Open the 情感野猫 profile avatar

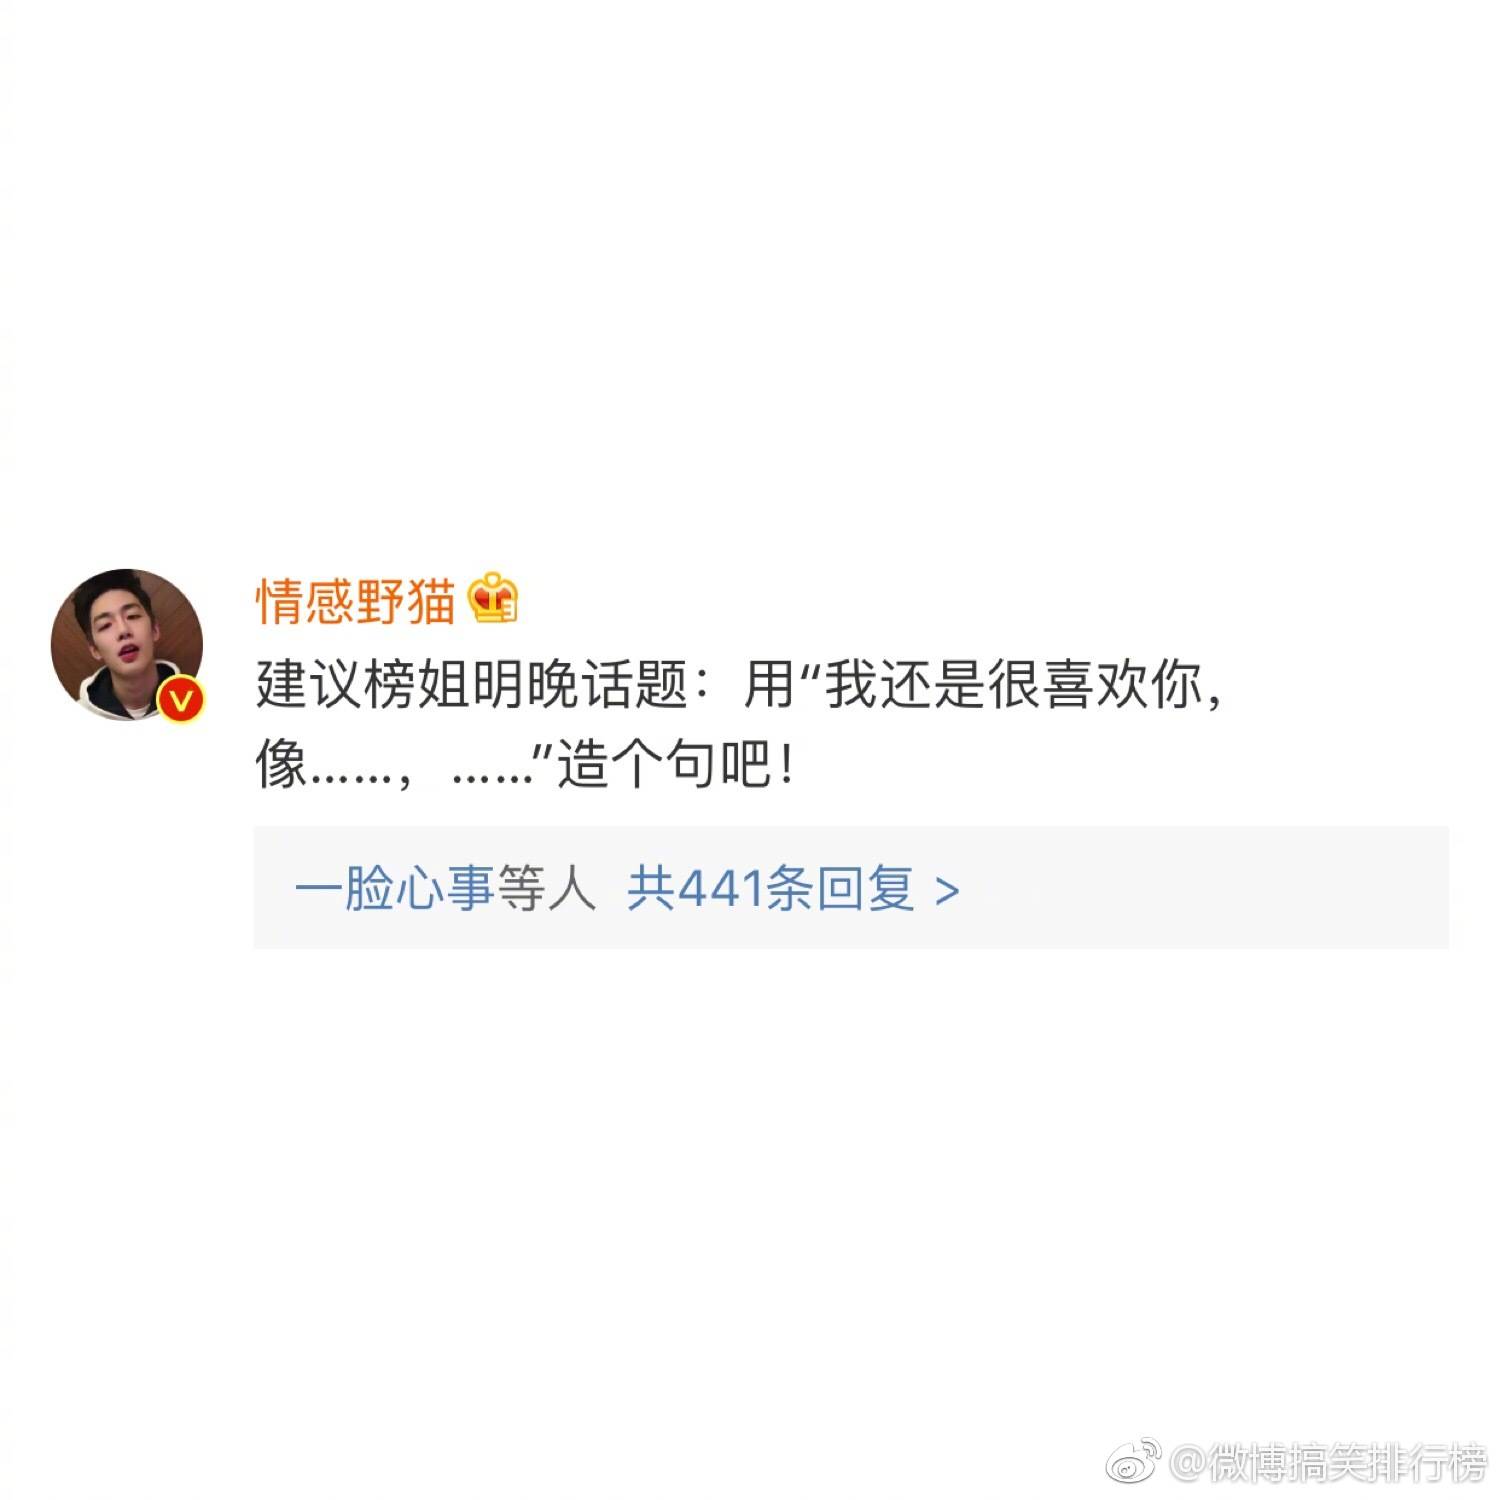click(x=127, y=645)
